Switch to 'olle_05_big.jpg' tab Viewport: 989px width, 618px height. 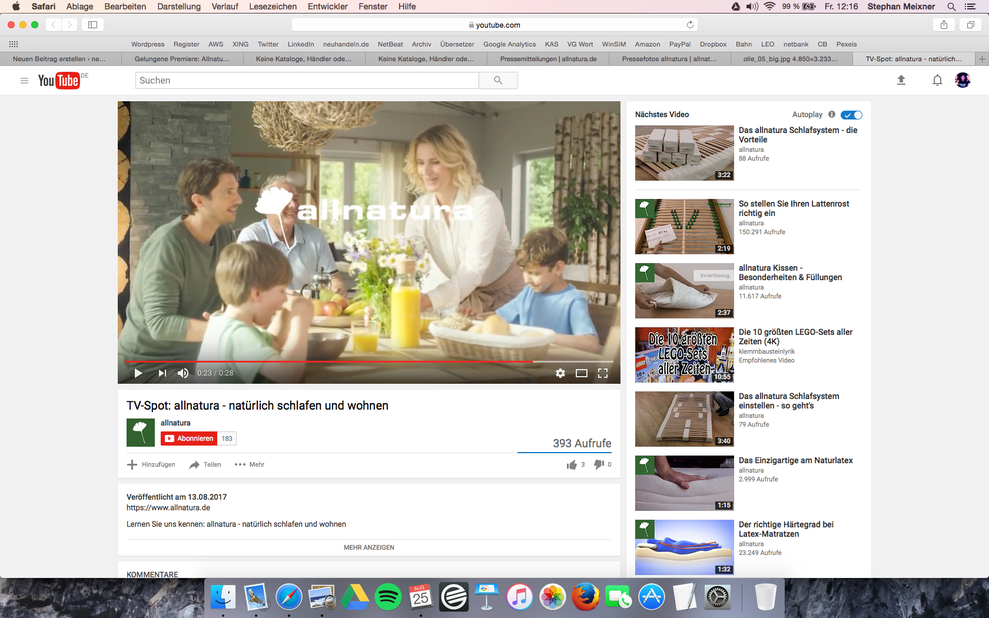790,59
